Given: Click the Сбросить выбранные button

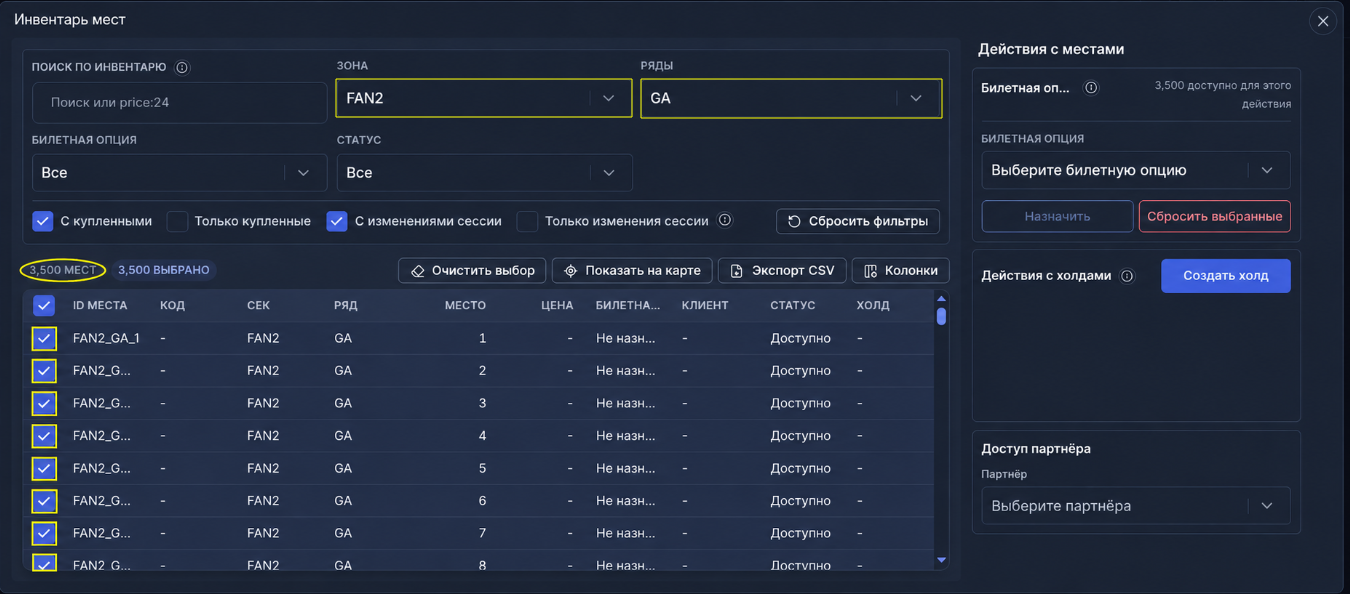Looking at the screenshot, I should tap(1215, 216).
